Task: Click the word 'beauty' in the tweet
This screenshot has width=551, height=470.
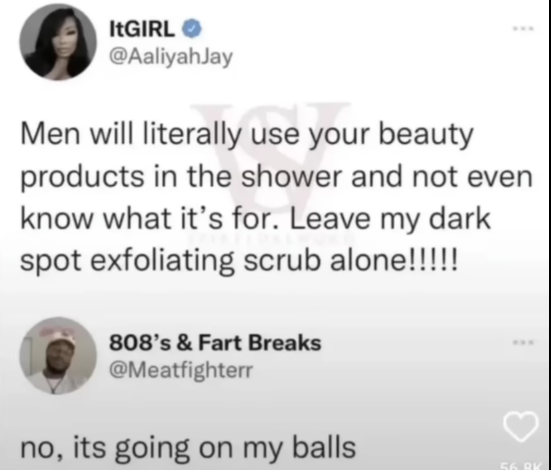Action: pyautogui.click(x=426, y=136)
